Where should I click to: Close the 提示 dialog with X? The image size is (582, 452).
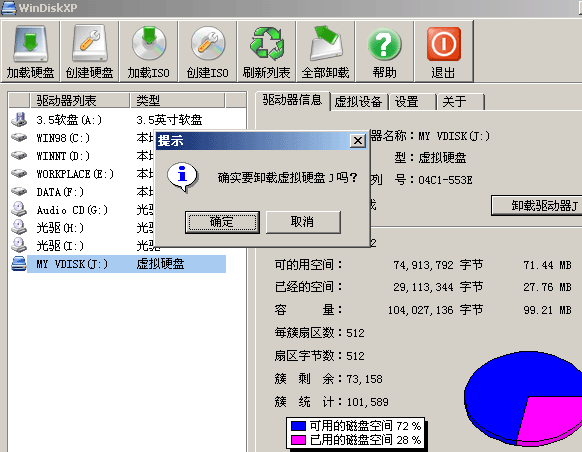tap(358, 141)
